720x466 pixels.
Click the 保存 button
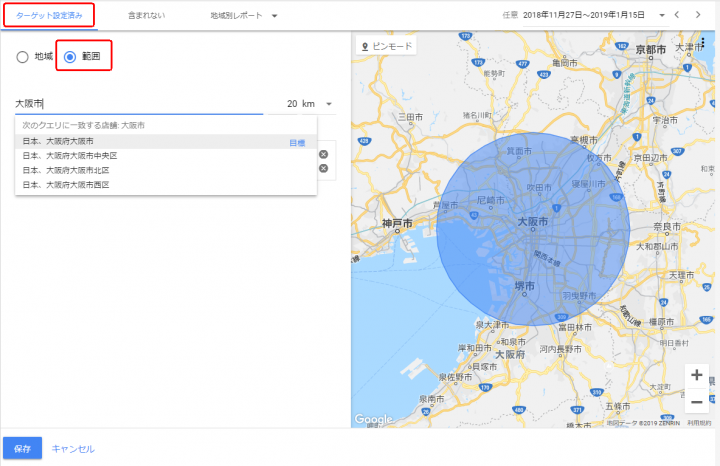[22, 449]
